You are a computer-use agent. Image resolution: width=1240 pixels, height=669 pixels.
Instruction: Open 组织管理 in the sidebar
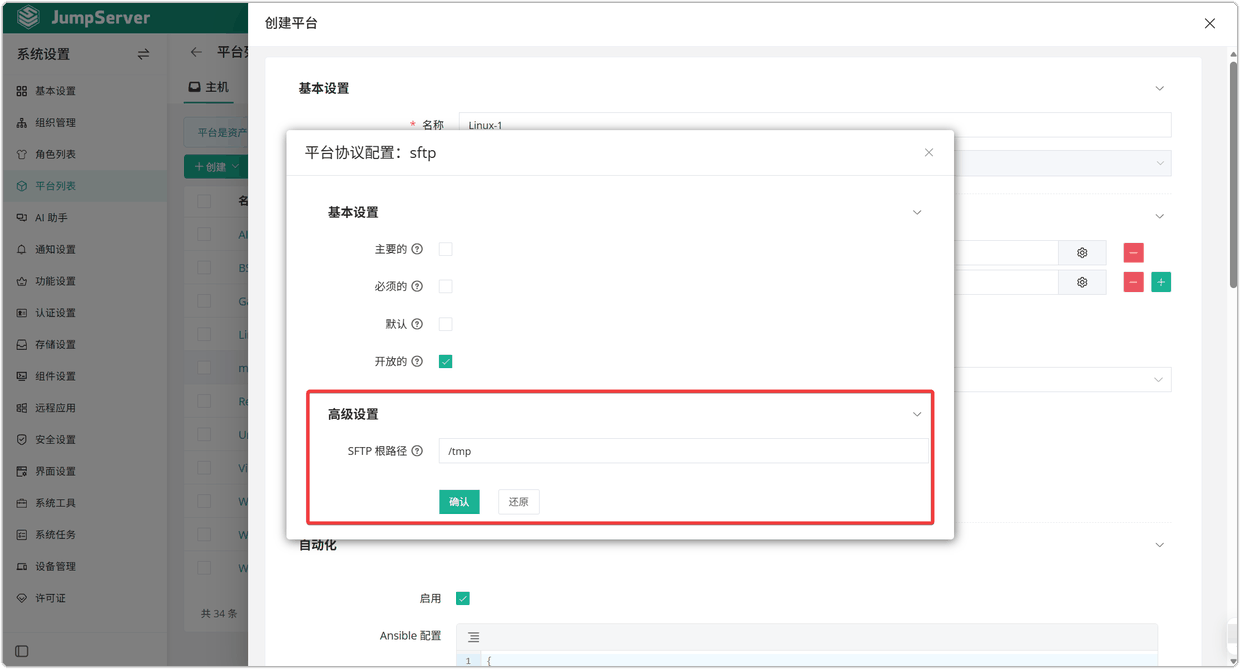click(x=84, y=123)
